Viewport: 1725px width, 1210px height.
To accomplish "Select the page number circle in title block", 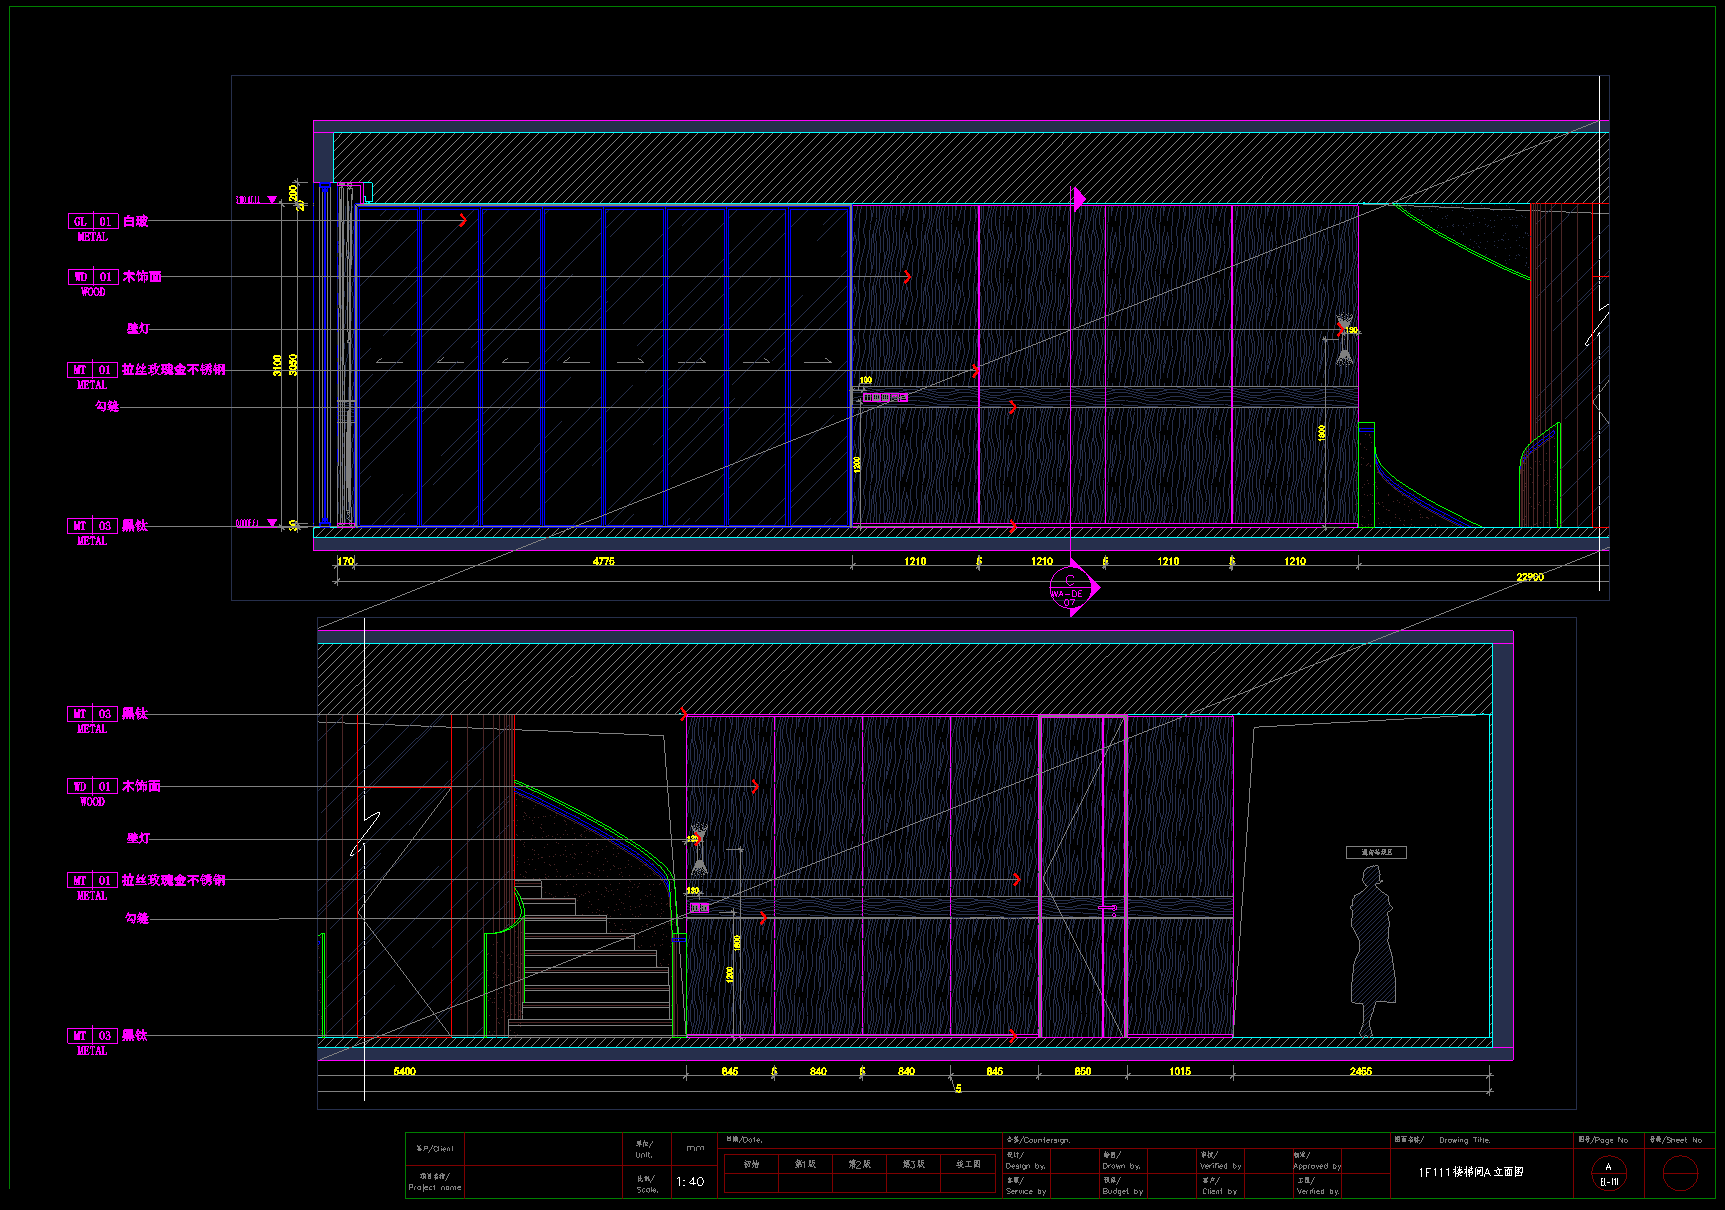I will [1609, 1174].
